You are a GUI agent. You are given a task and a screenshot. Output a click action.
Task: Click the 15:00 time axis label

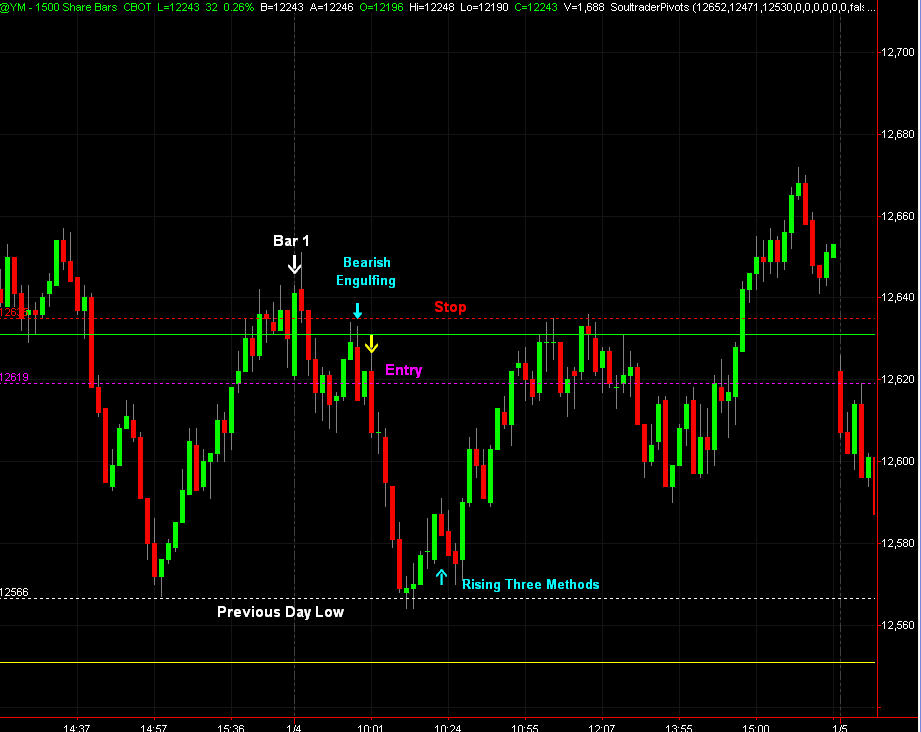click(755, 728)
